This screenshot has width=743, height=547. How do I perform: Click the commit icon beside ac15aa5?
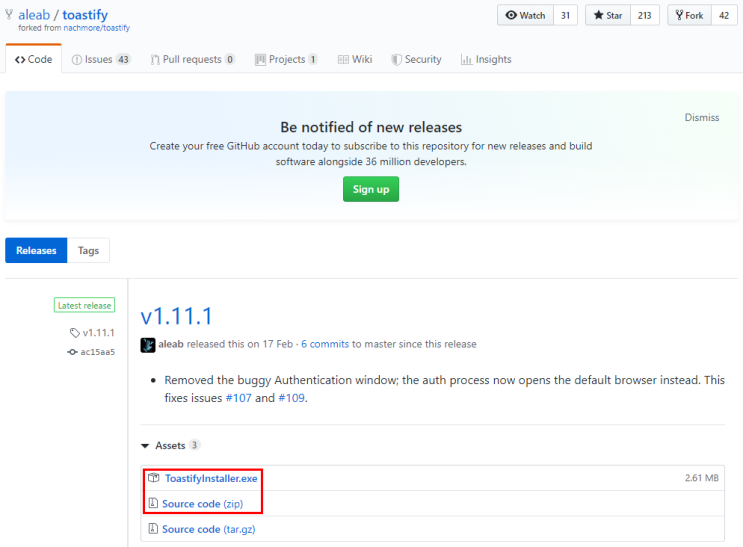coord(72,352)
